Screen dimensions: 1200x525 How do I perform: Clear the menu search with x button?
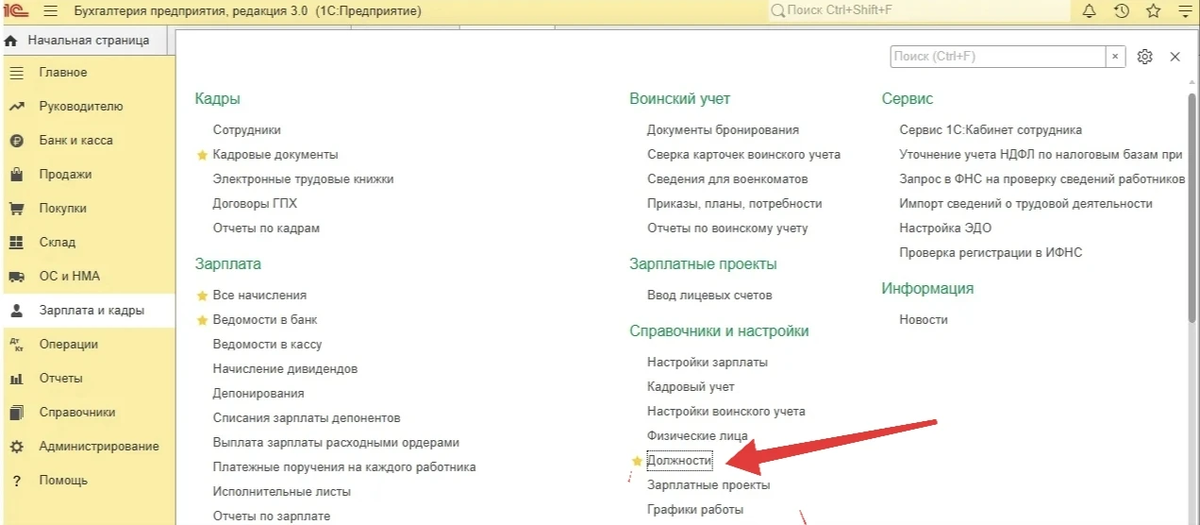[x=1114, y=57]
